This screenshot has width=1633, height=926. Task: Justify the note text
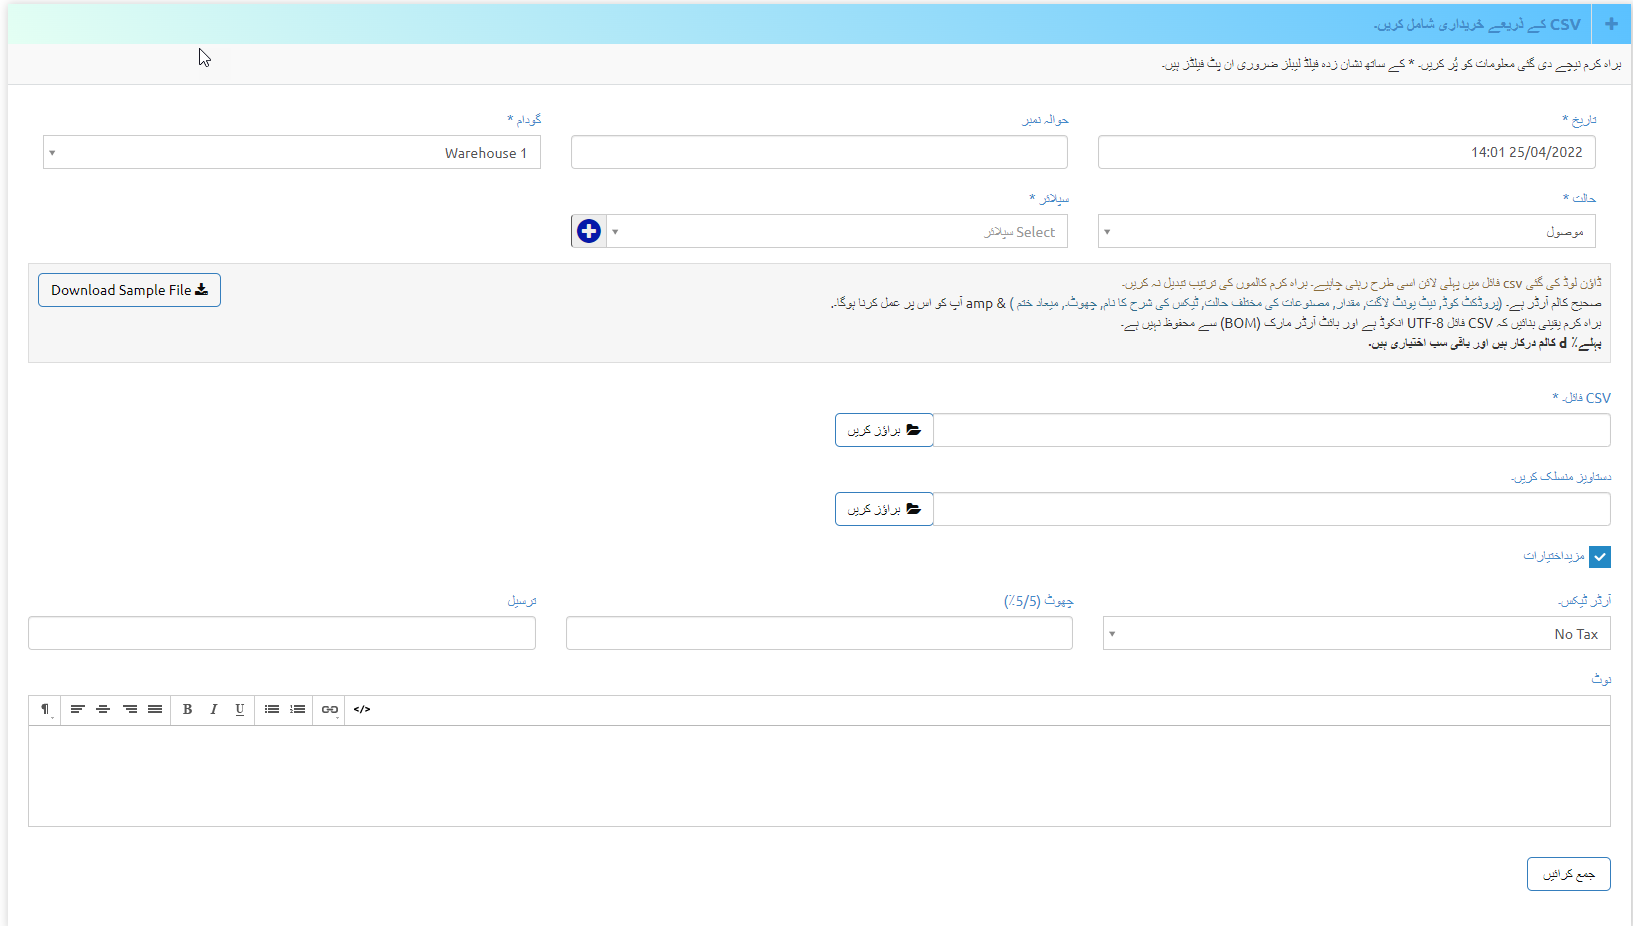click(155, 709)
